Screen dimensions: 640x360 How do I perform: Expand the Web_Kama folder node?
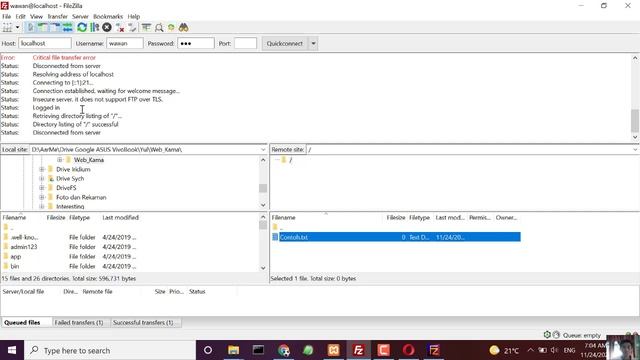click(x=60, y=160)
